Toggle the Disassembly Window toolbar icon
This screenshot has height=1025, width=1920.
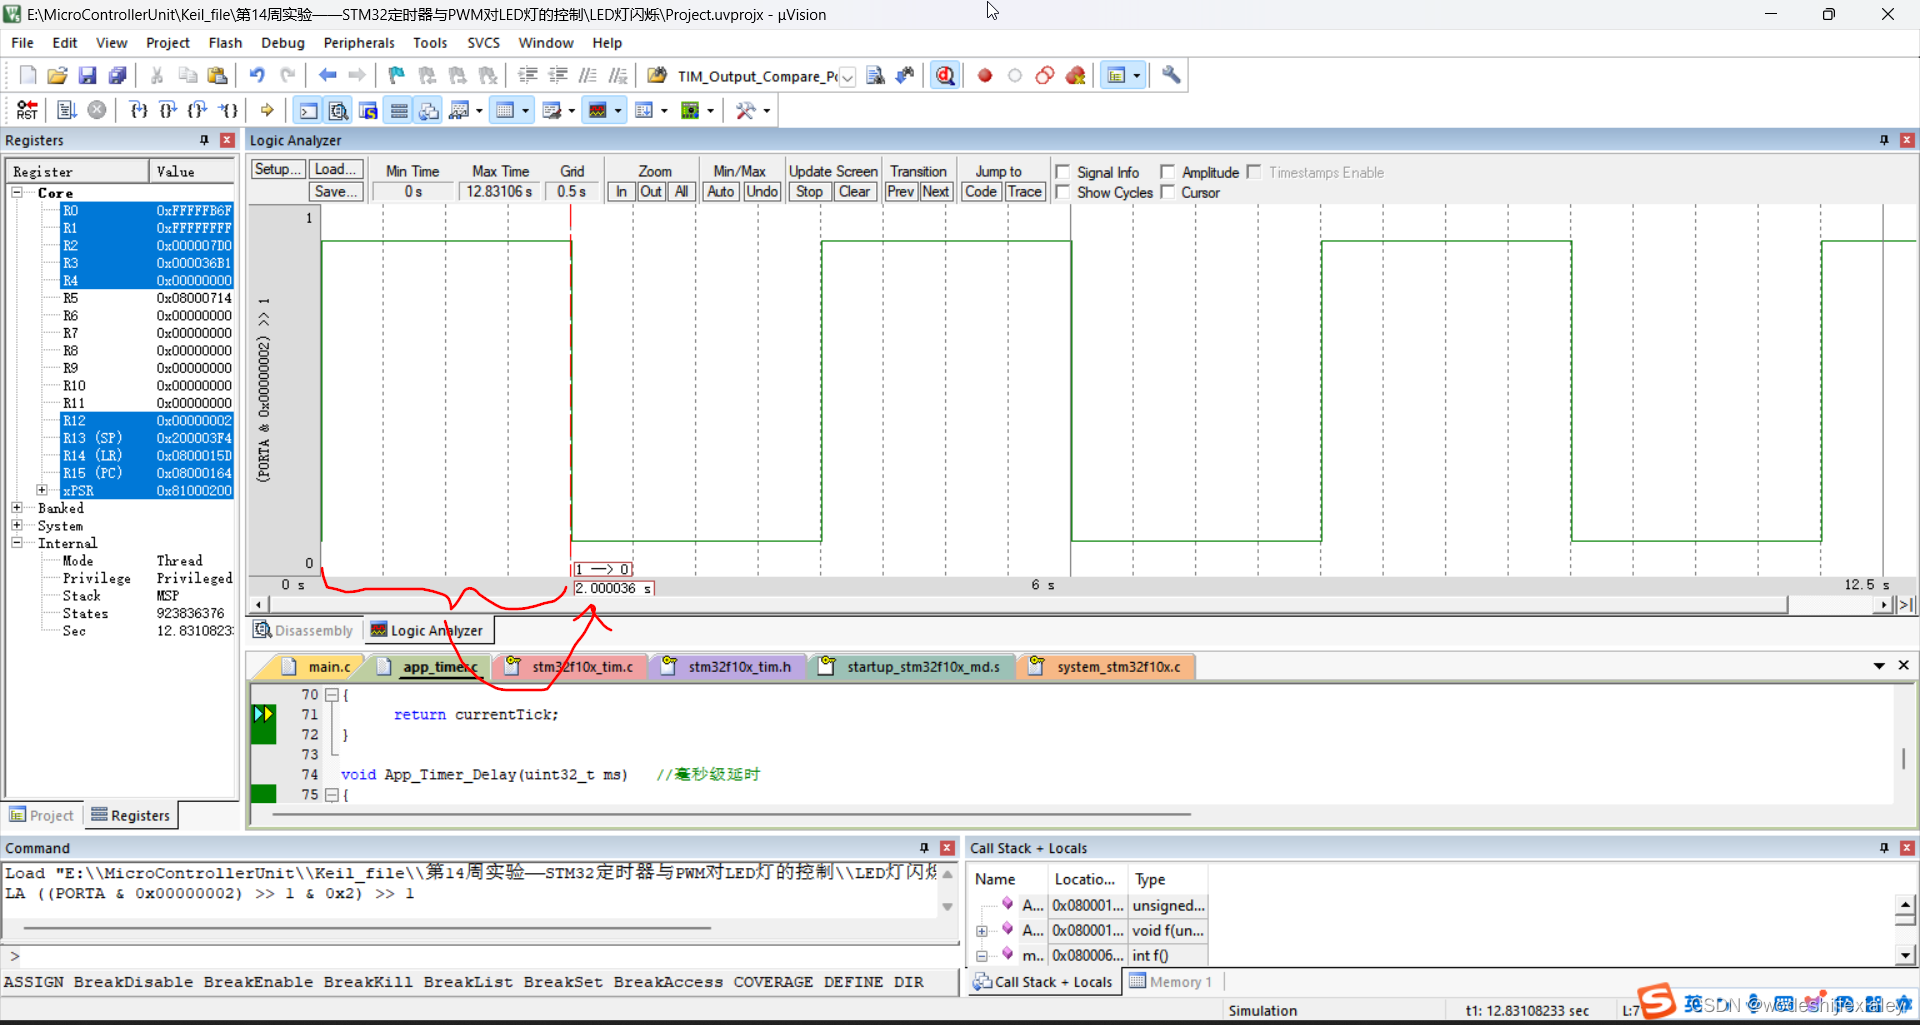[x=339, y=110]
